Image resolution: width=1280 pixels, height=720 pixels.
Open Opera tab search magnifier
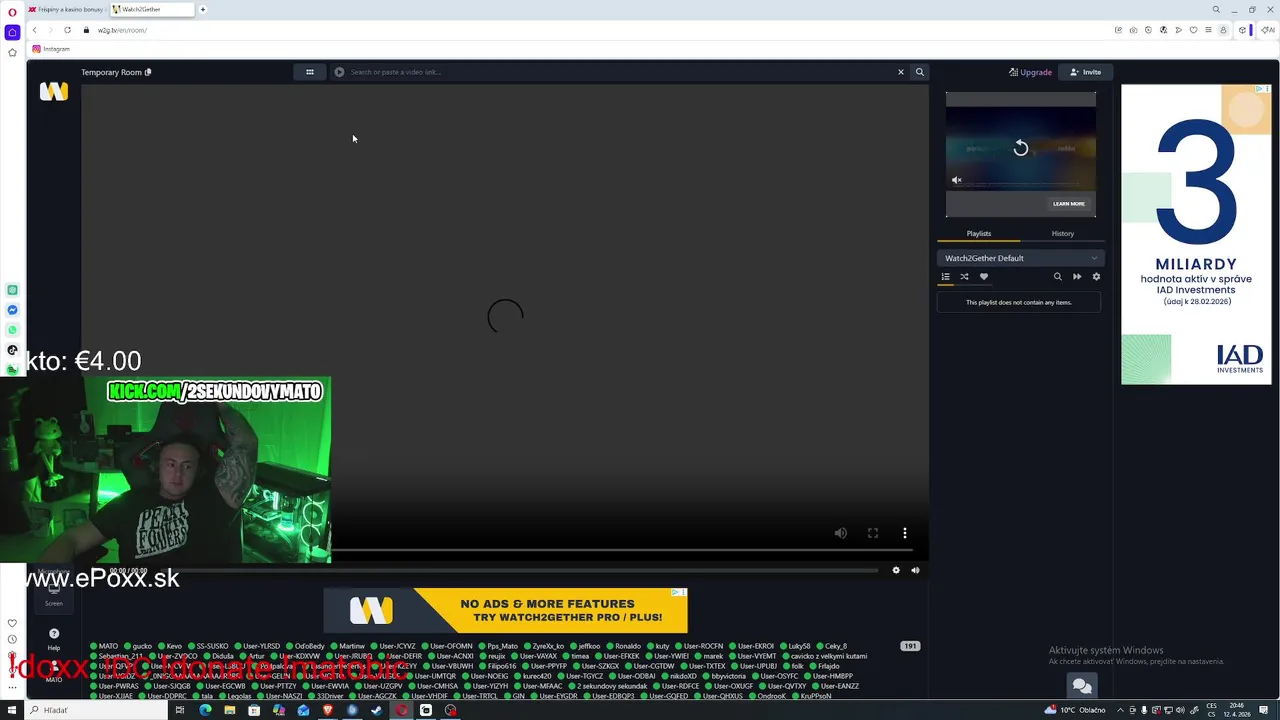(1216, 9)
